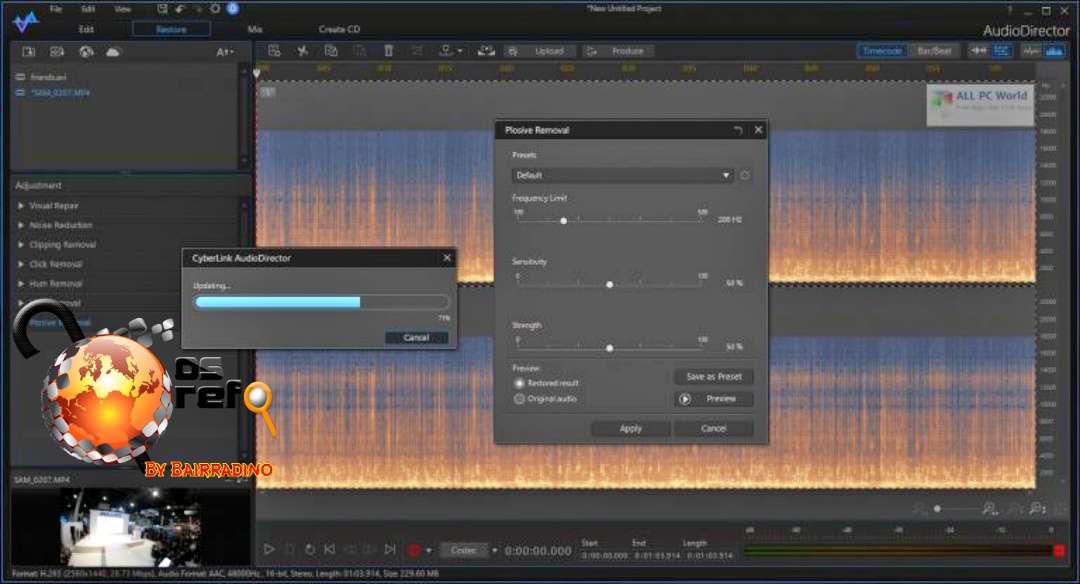This screenshot has width=1080, height=584.
Task: Switch to the Create CD tab
Action: [339, 30]
